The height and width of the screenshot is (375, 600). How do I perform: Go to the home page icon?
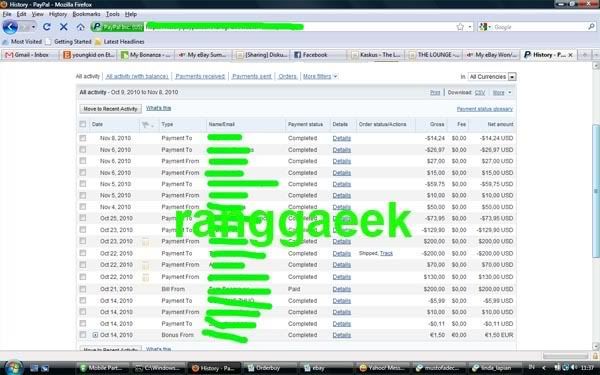80,27
